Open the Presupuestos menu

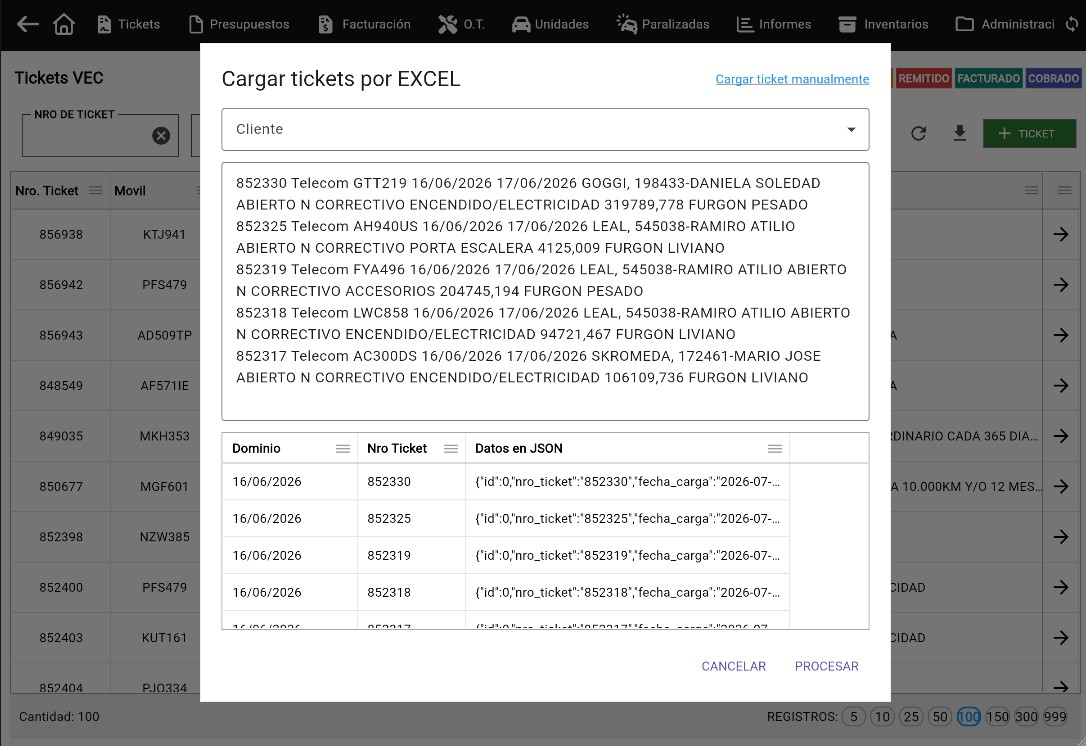[x=239, y=24]
